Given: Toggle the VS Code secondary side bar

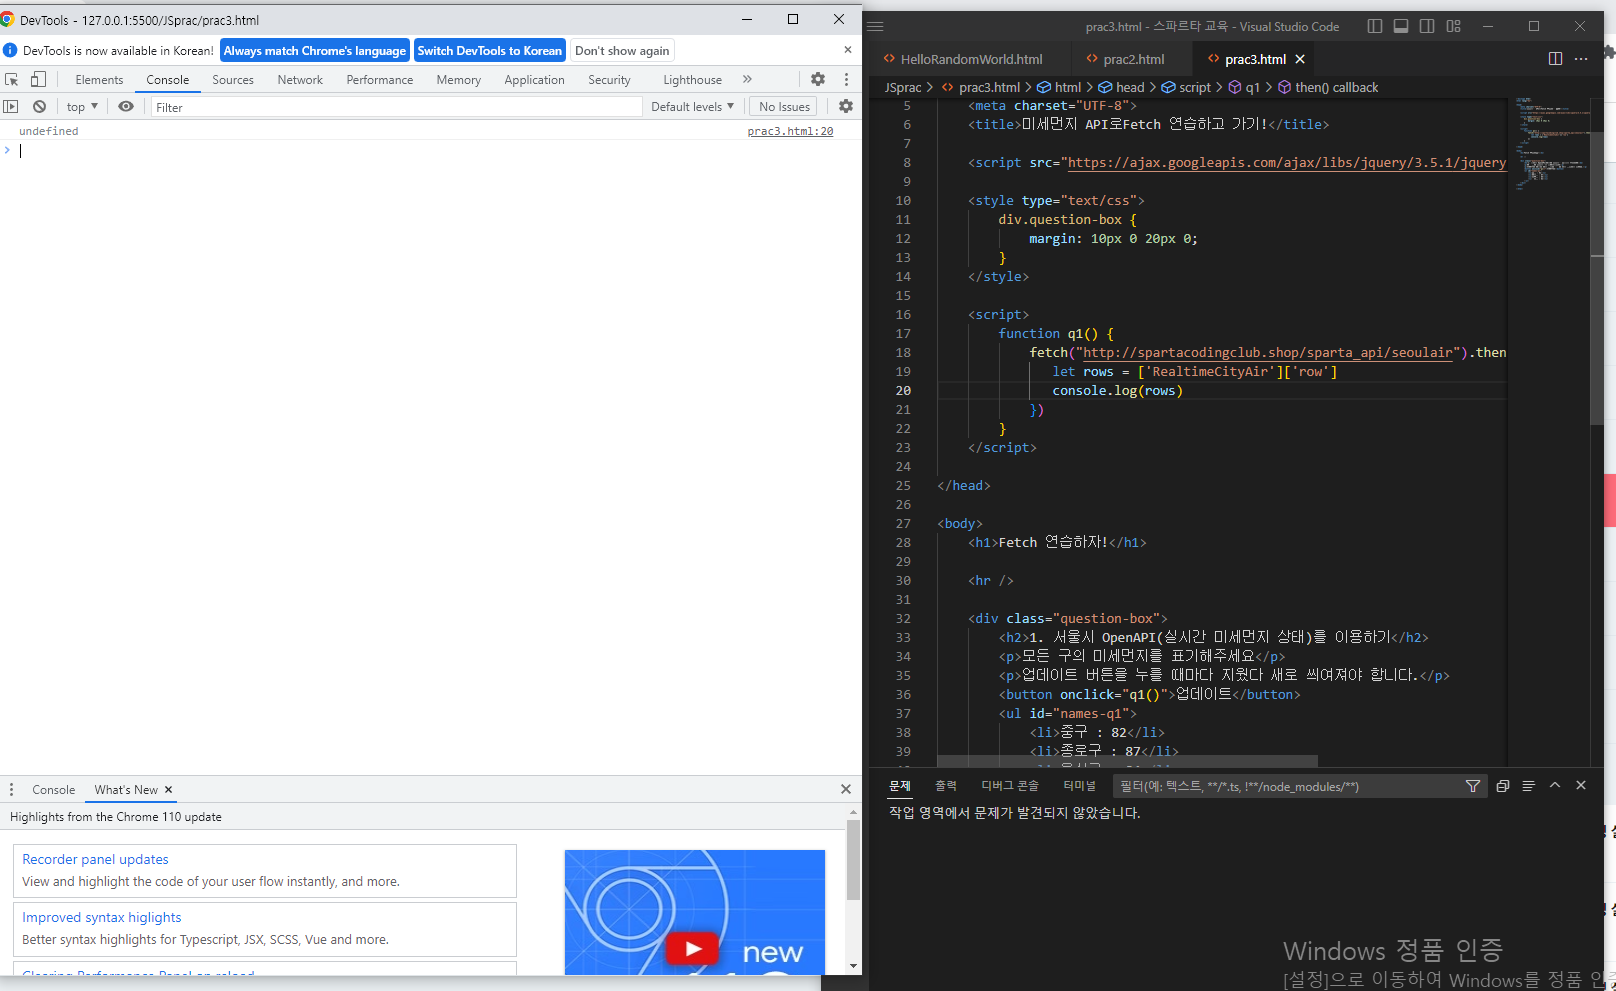Looking at the screenshot, I should point(1427,27).
